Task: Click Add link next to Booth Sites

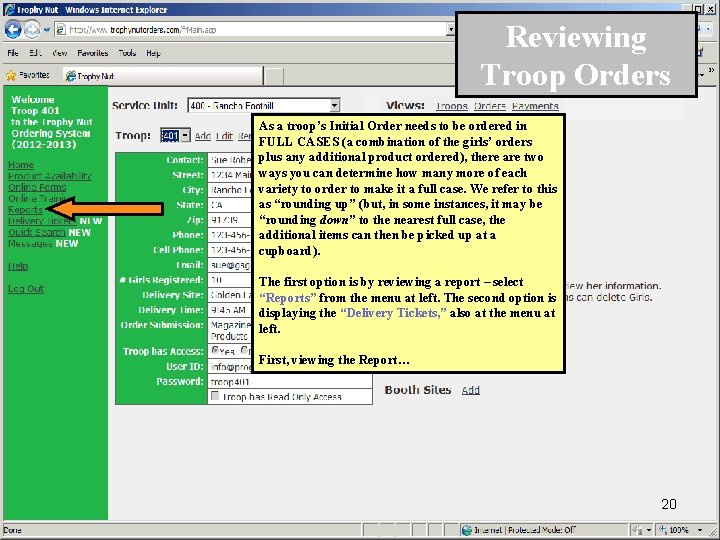Action: coord(471,390)
